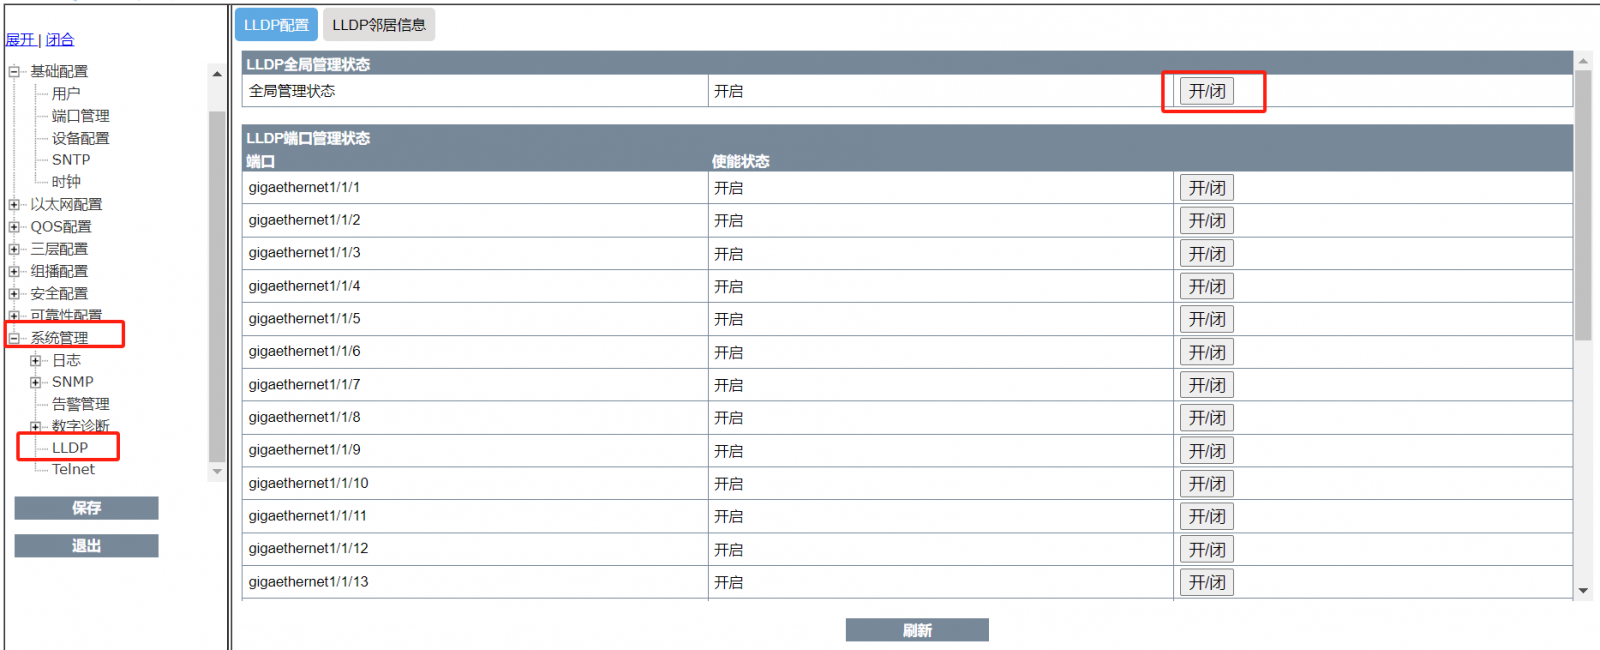
Task: Click the port table scroll-down arrow
Action: point(1583,591)
